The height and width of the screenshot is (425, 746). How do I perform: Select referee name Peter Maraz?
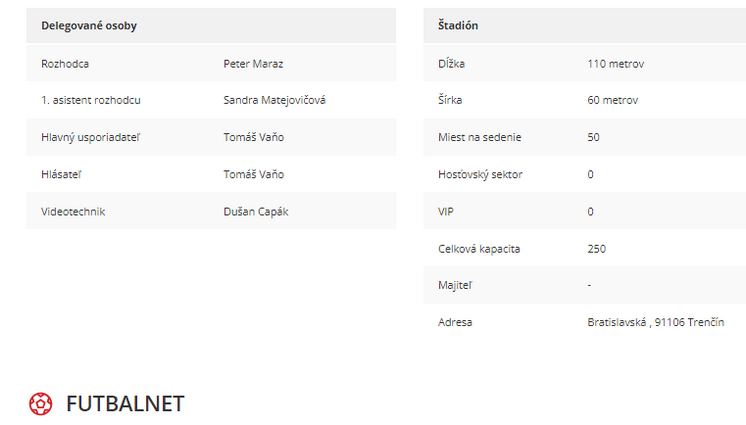(253, 64)
